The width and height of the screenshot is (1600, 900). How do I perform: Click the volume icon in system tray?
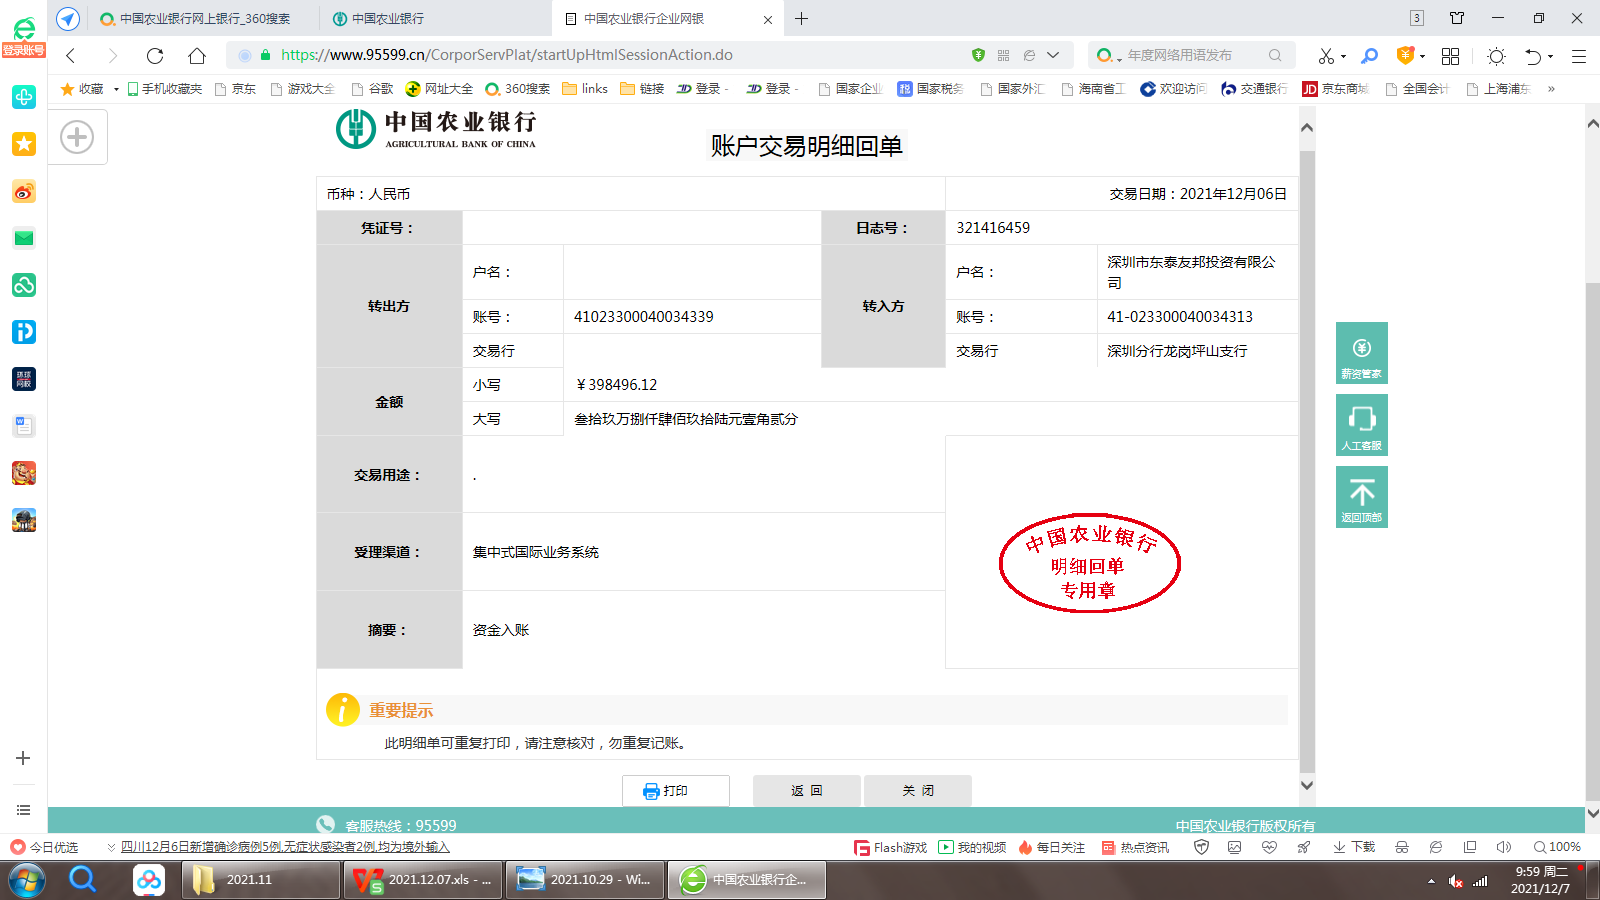(x=1456, y=881)
